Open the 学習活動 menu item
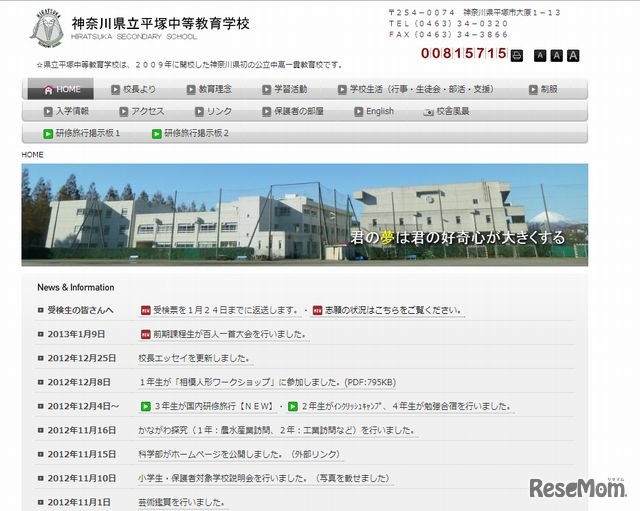The image size is (640, 511). (284, 89)
